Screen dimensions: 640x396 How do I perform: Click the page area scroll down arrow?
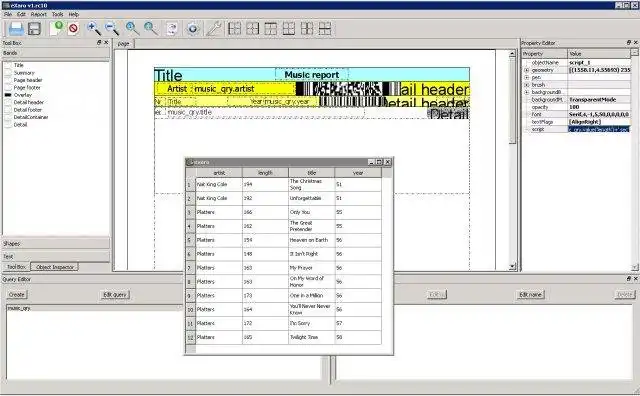click(513, 267)
